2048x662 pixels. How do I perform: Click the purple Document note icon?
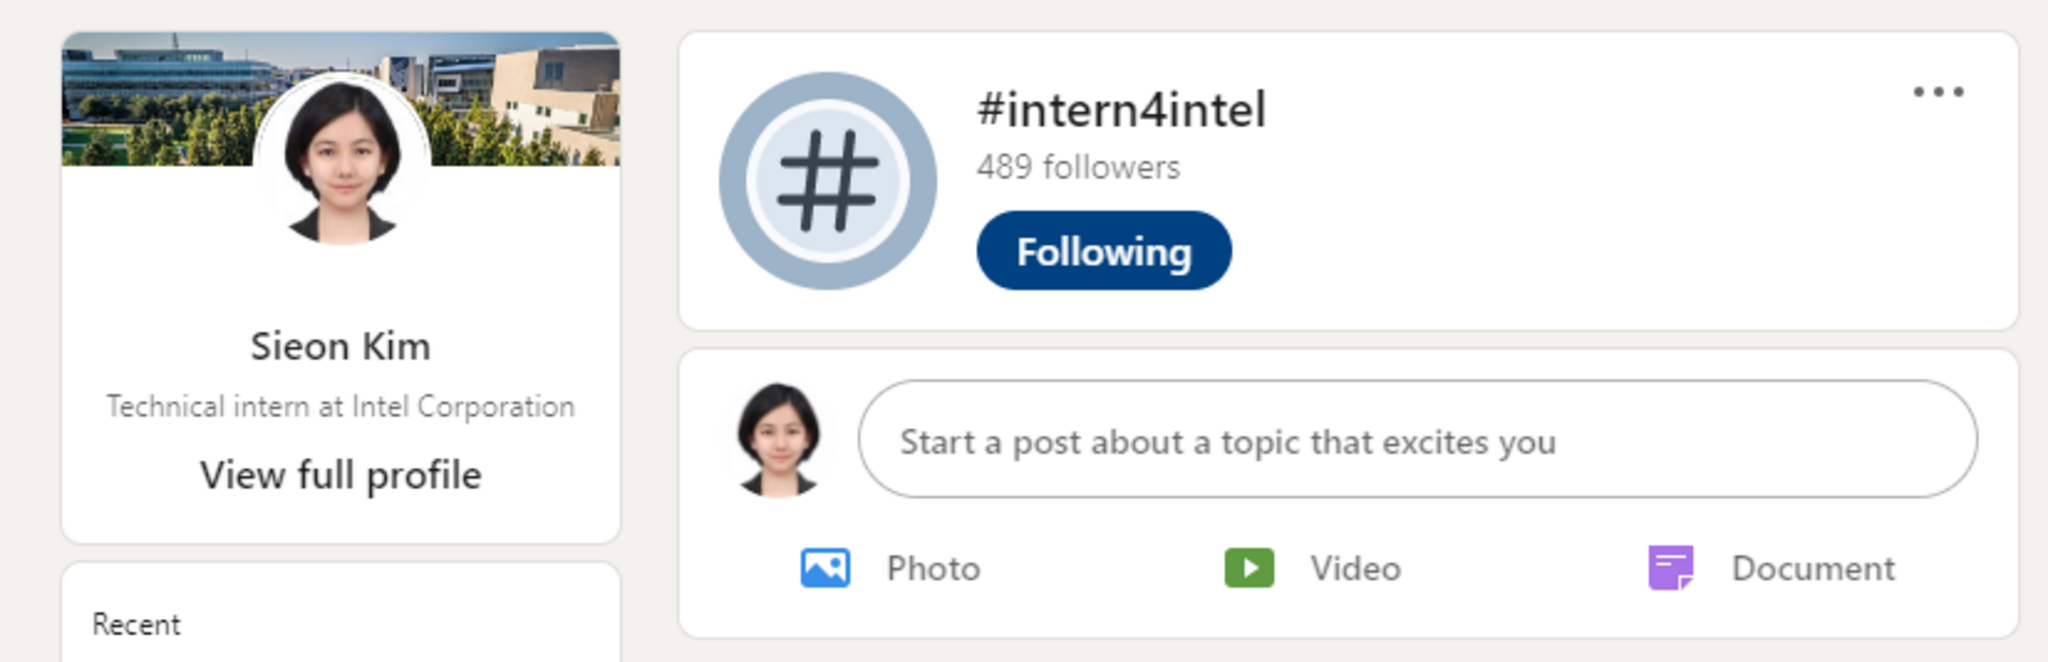1671,568
